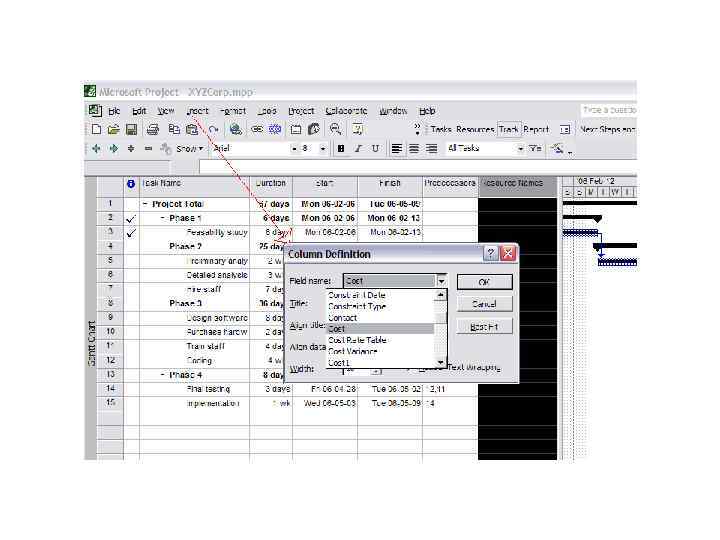
Task: Outdent the task with the left arrow
Action: tap(96, 148)
